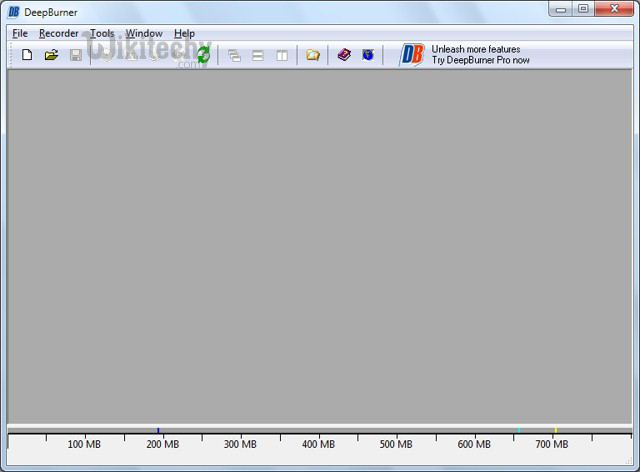Click the 700 MB label on the ruler
This screenshot has width=640, height=472.
pyautogui.click(x=552, y=444)
